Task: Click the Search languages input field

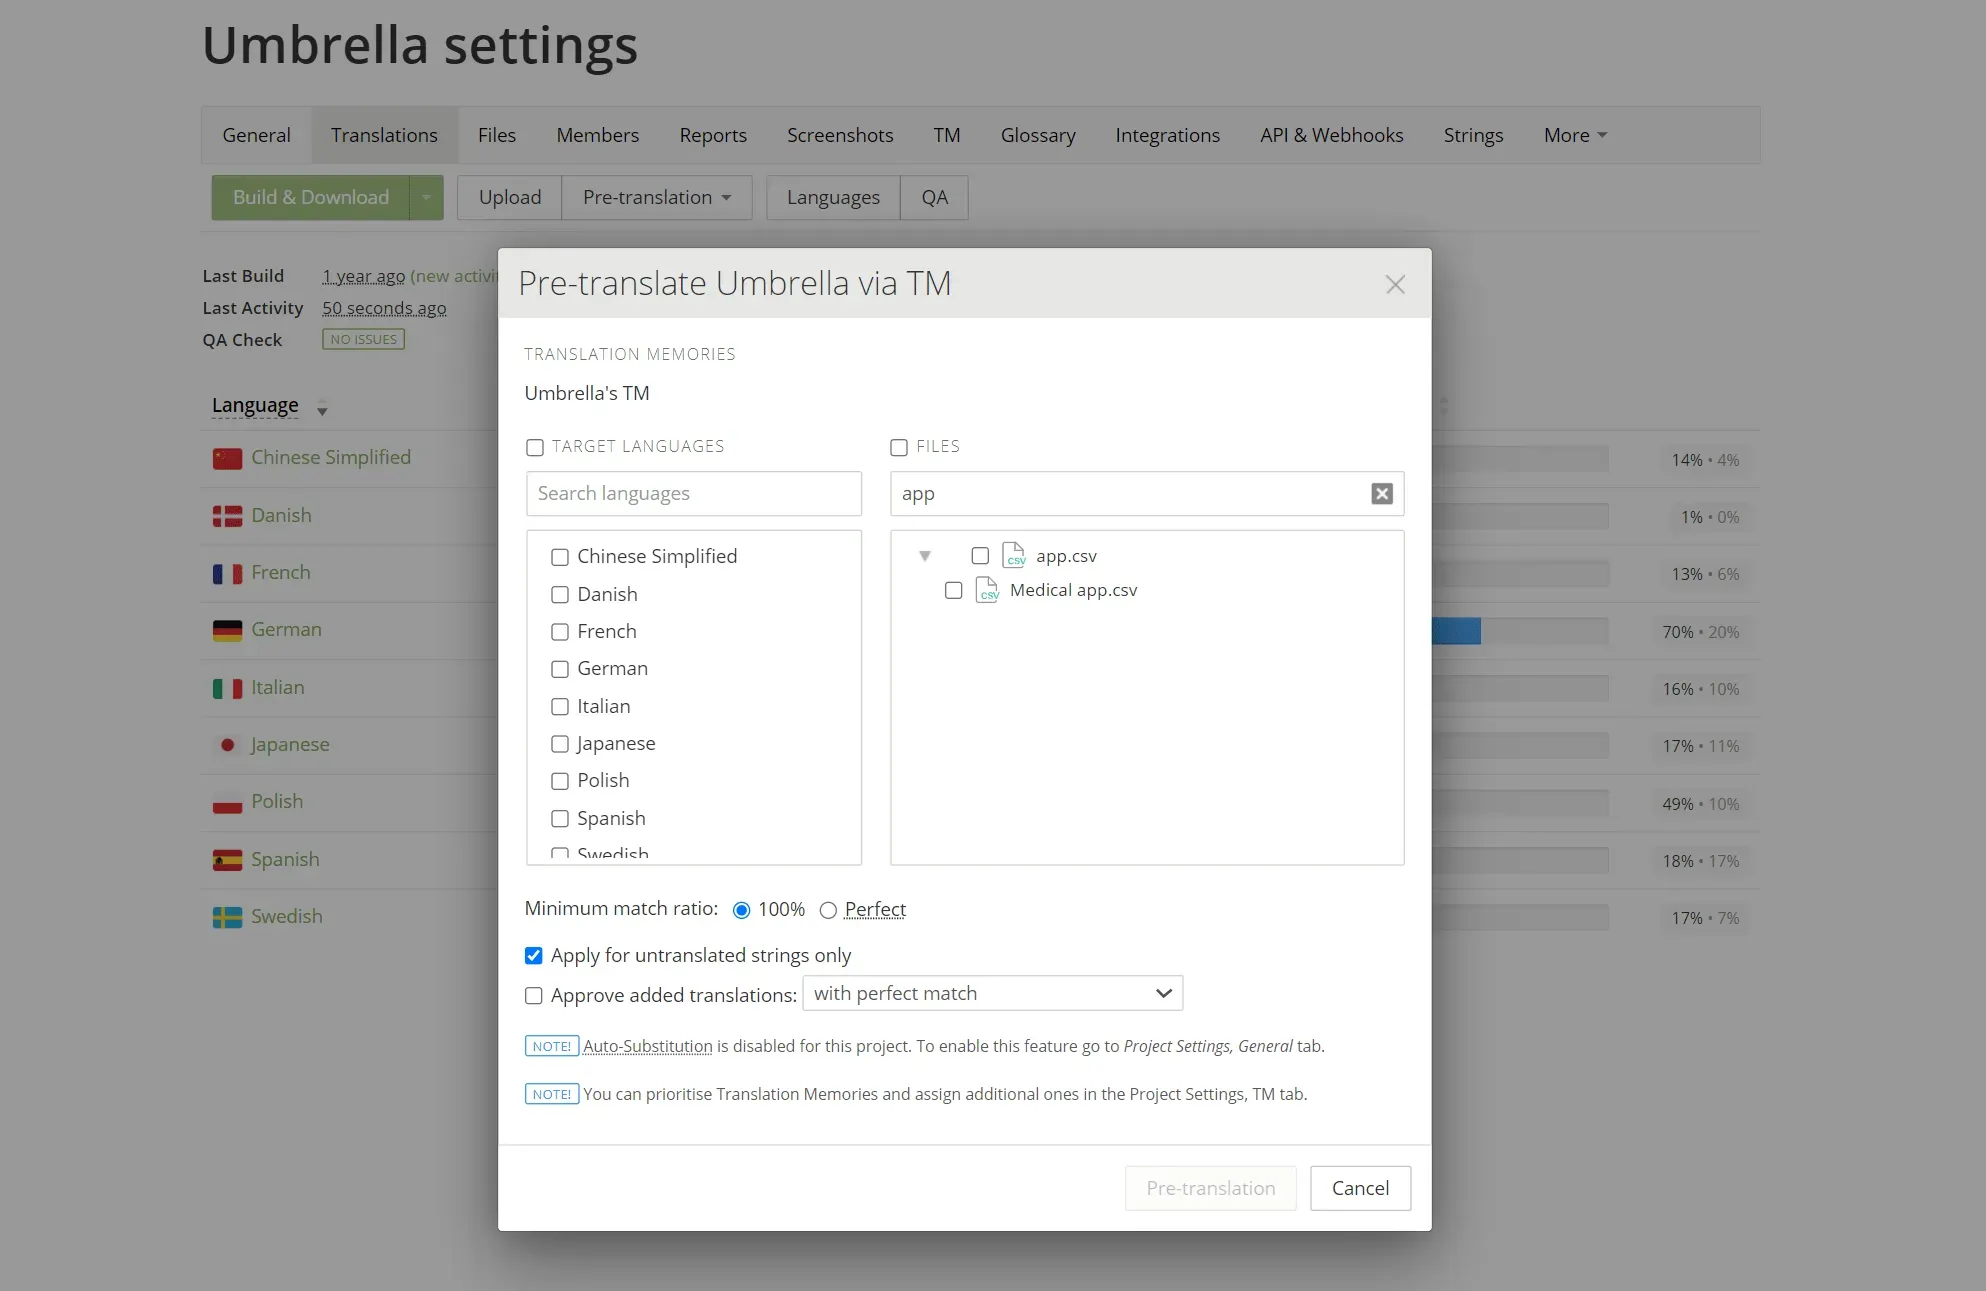Action: pyautogui.click(x=693, y=493)
